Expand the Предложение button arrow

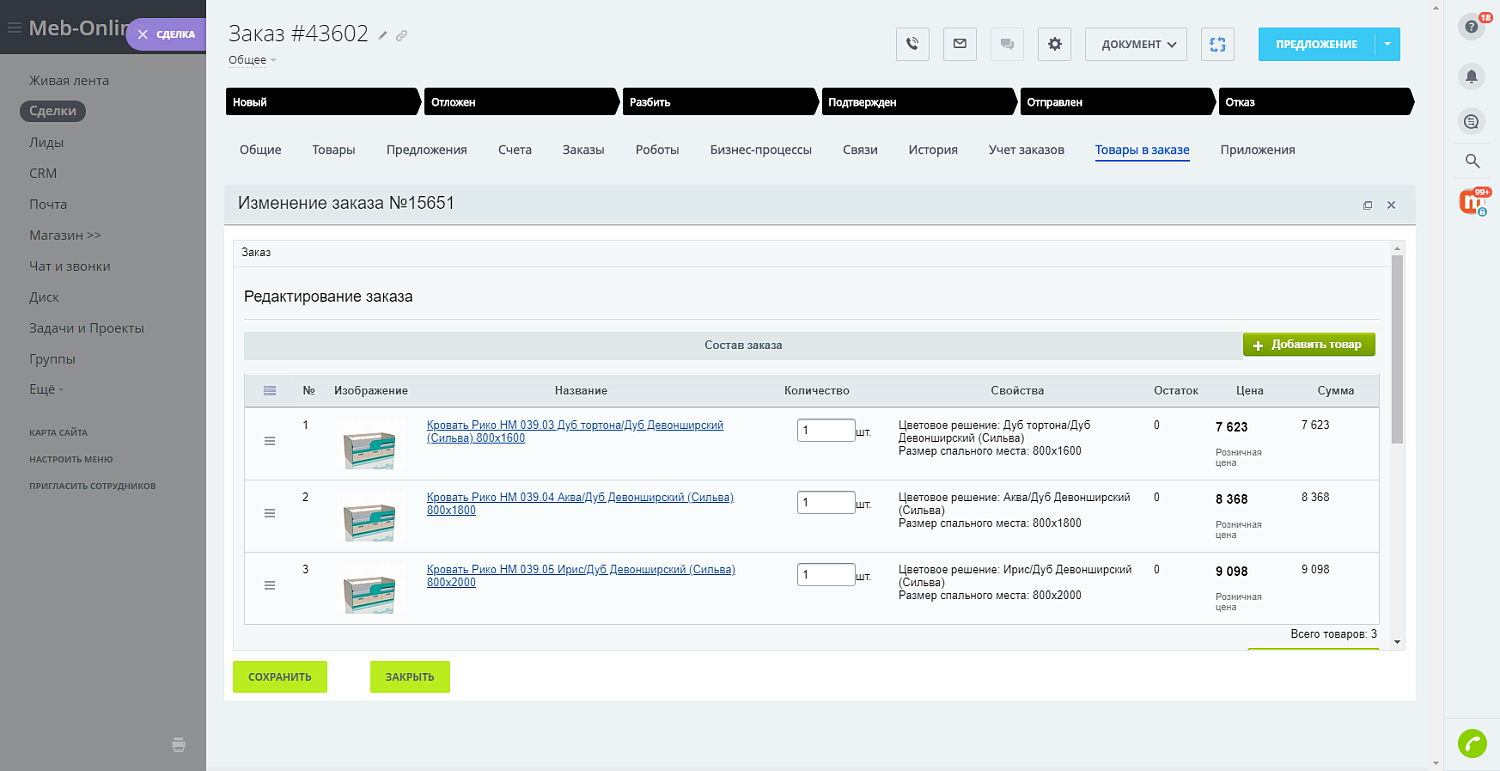tap(1386, 44)
